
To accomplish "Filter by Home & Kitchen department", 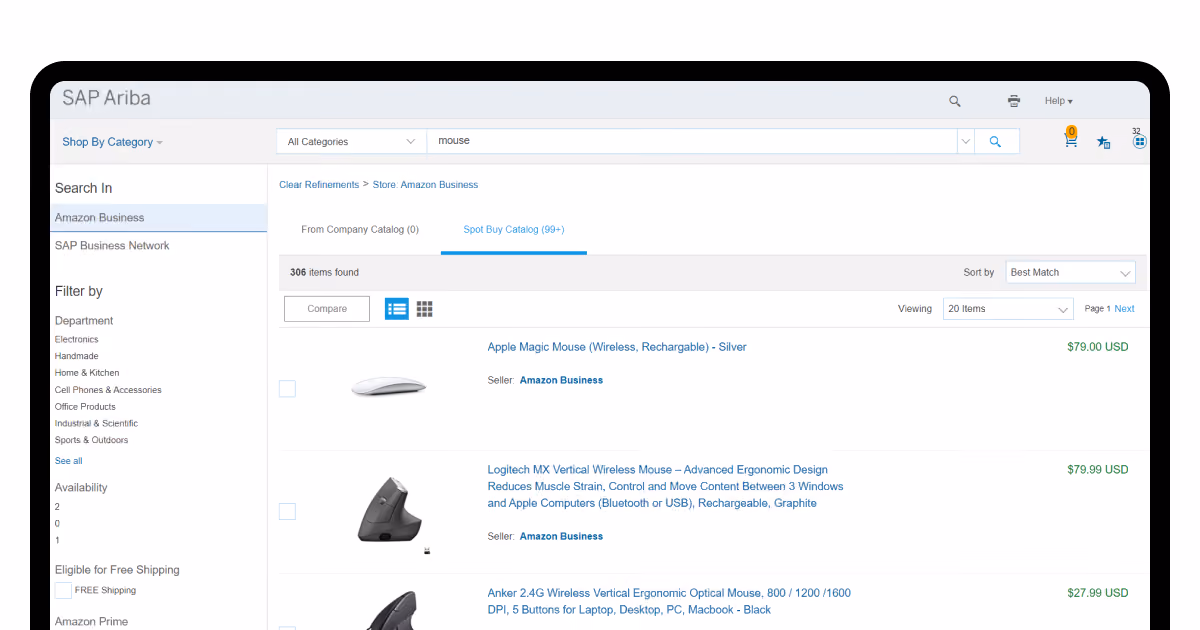I will pyautogui.click(x=87, y=373).
